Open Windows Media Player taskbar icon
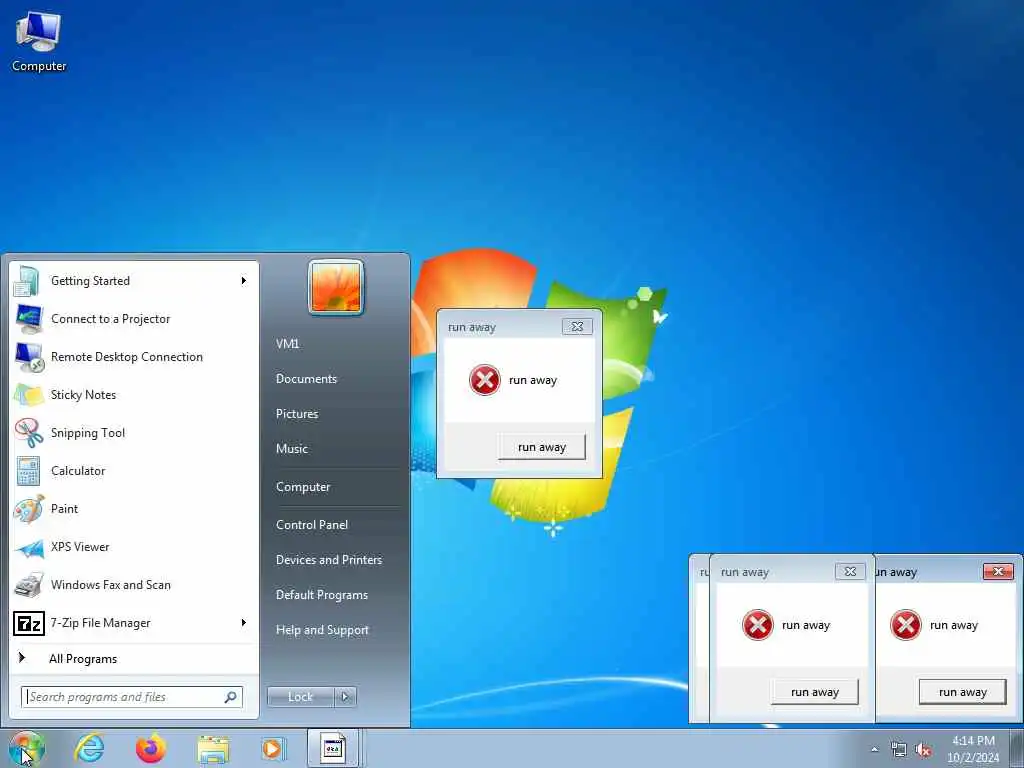This screenshot has height=768, width=1024. point(273,748)
